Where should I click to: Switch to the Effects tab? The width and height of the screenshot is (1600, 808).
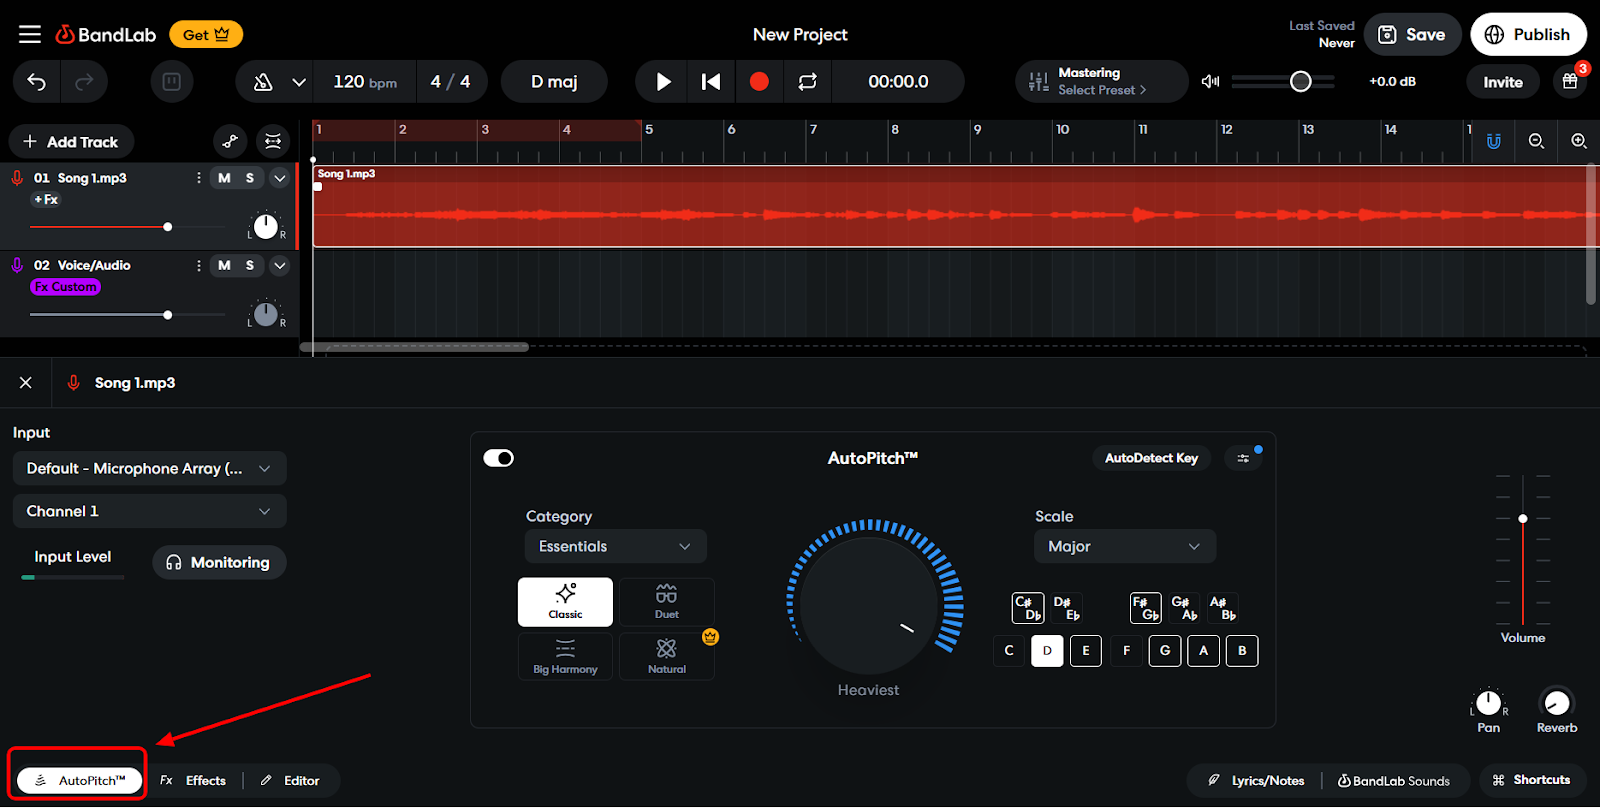tap(194, 781)
